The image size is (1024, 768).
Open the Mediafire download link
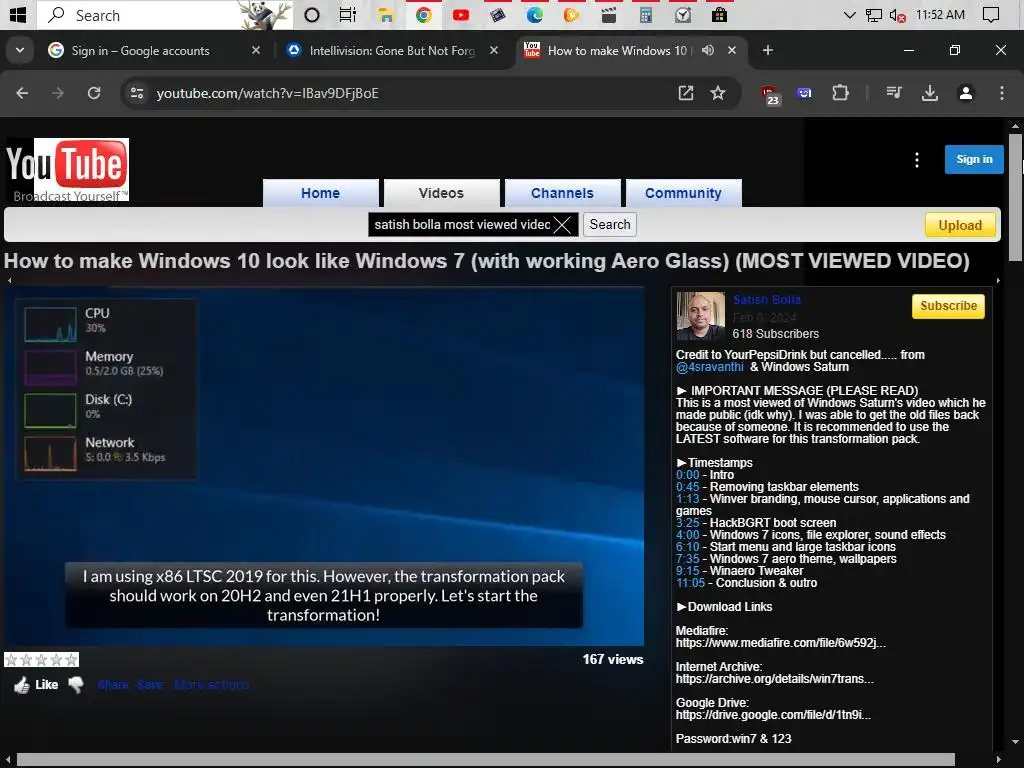tap(781, 643)
